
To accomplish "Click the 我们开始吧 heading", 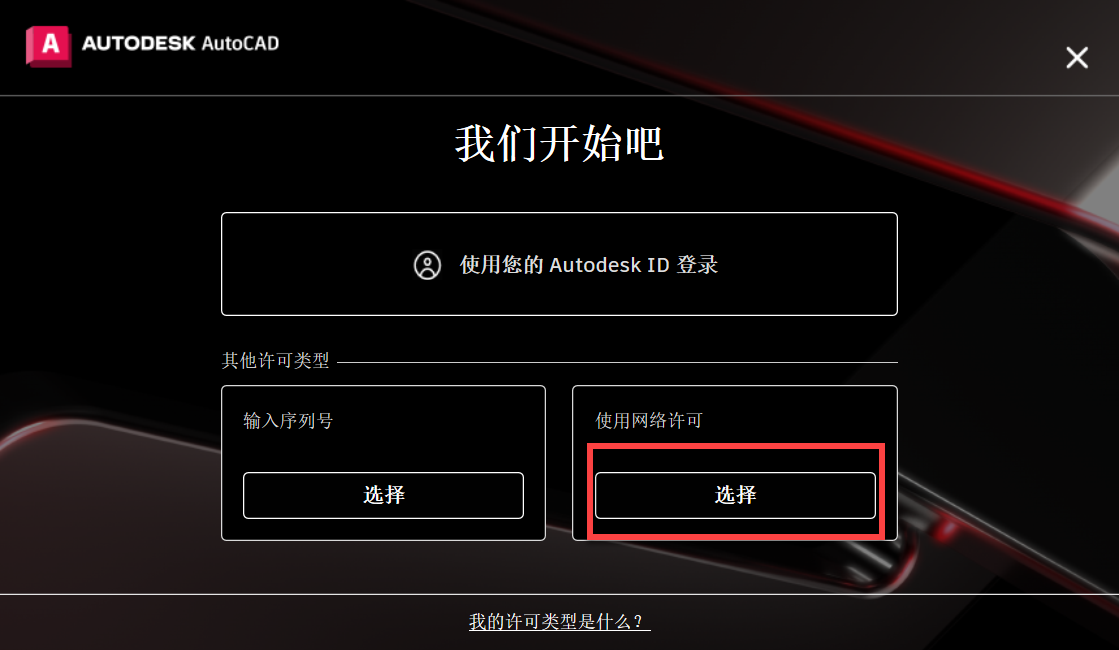I will (x=560, y=143).
